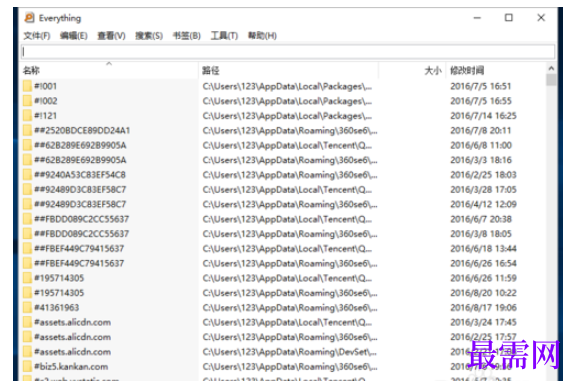
Task: Click the Everything app icon in title bar
Action: 30,17
